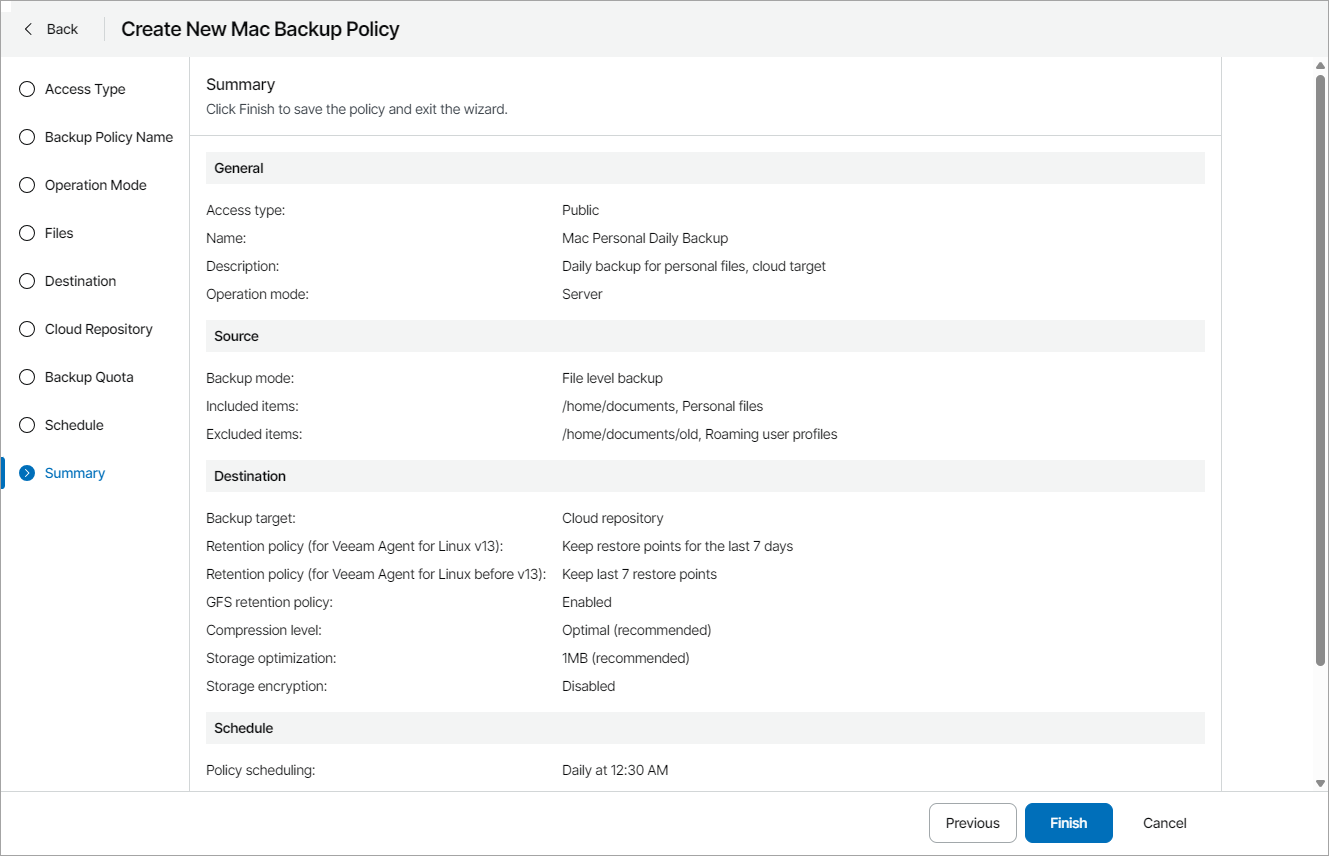Select the Backup Policy Name step circle

(27, 137)
